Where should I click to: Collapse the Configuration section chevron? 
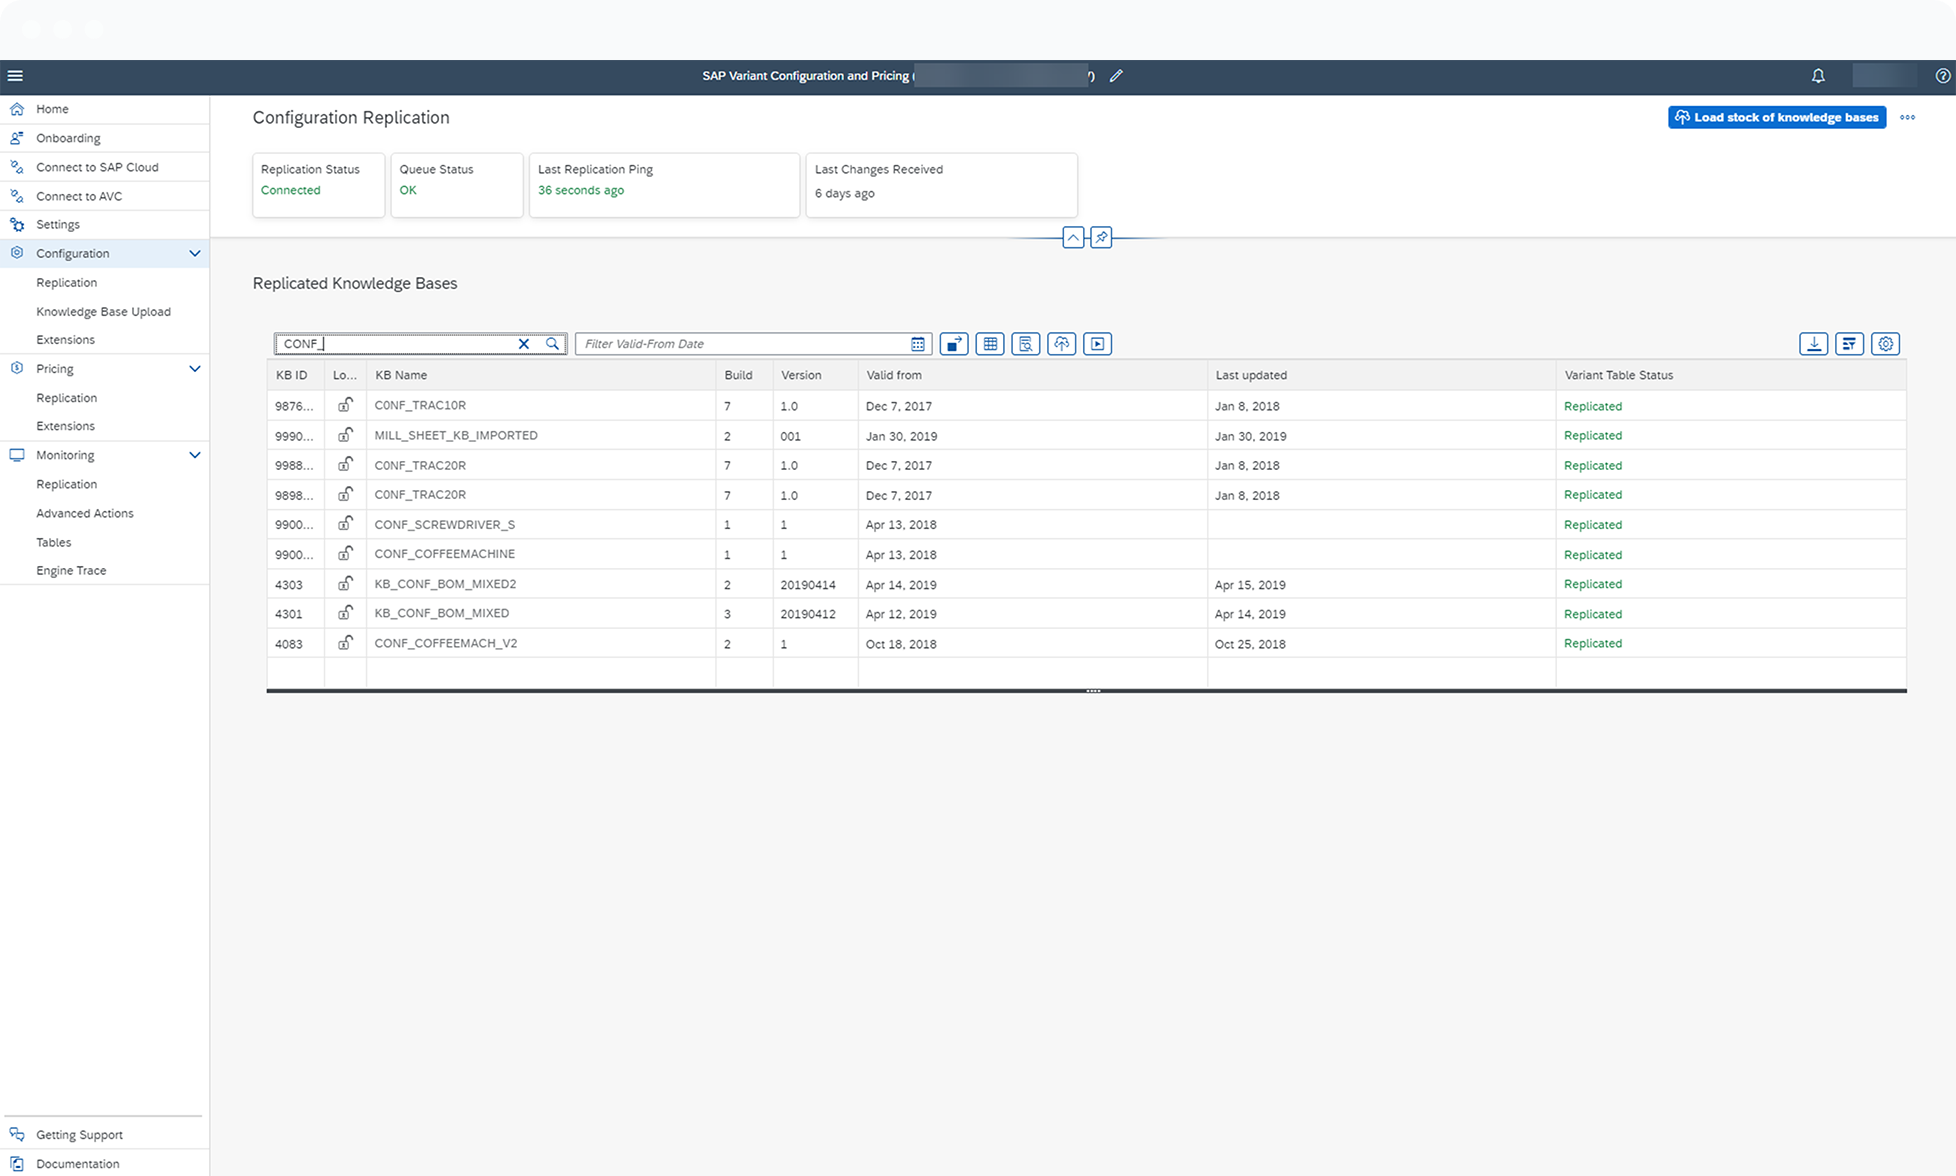195,253
